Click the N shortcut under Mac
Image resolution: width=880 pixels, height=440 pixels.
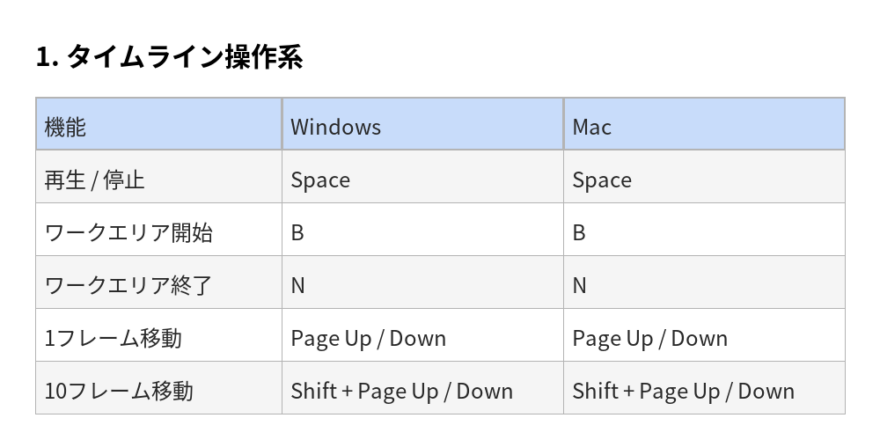tap(579, 286)
